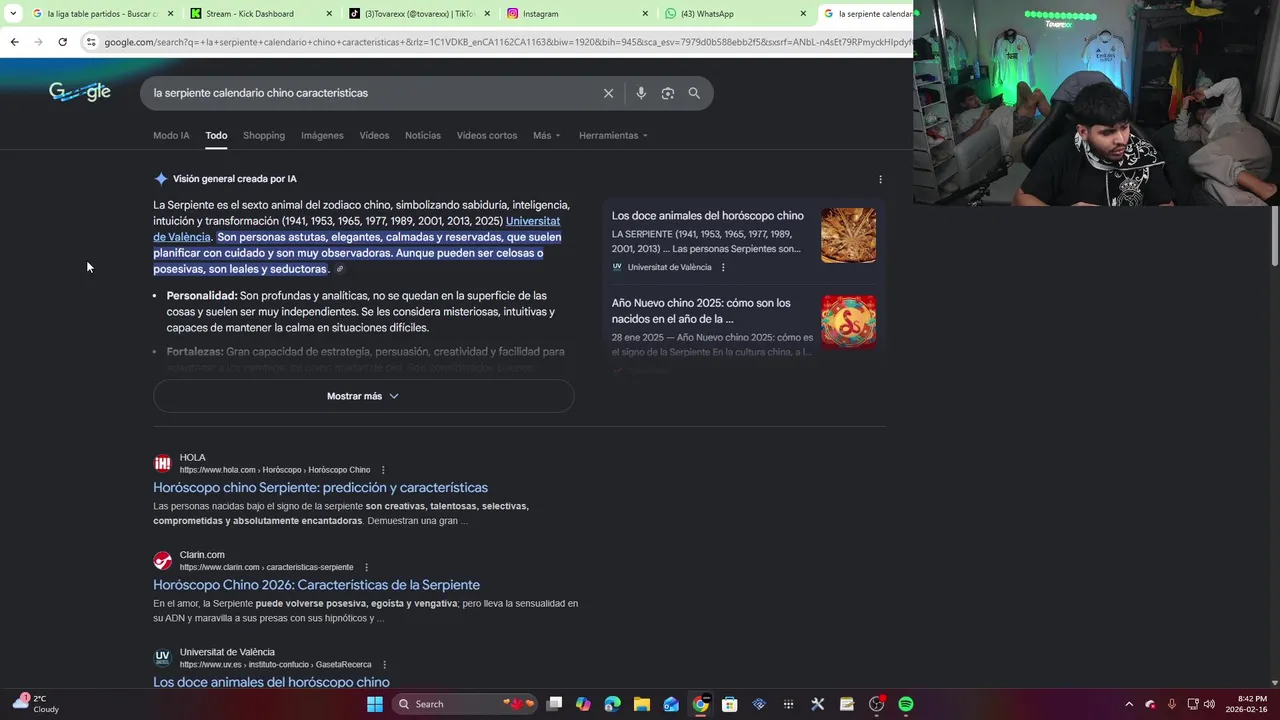Viewport: 1280px width, 720px height.
Task: Click the Clarin.com site favicon
Action: (x=162, y=560)
